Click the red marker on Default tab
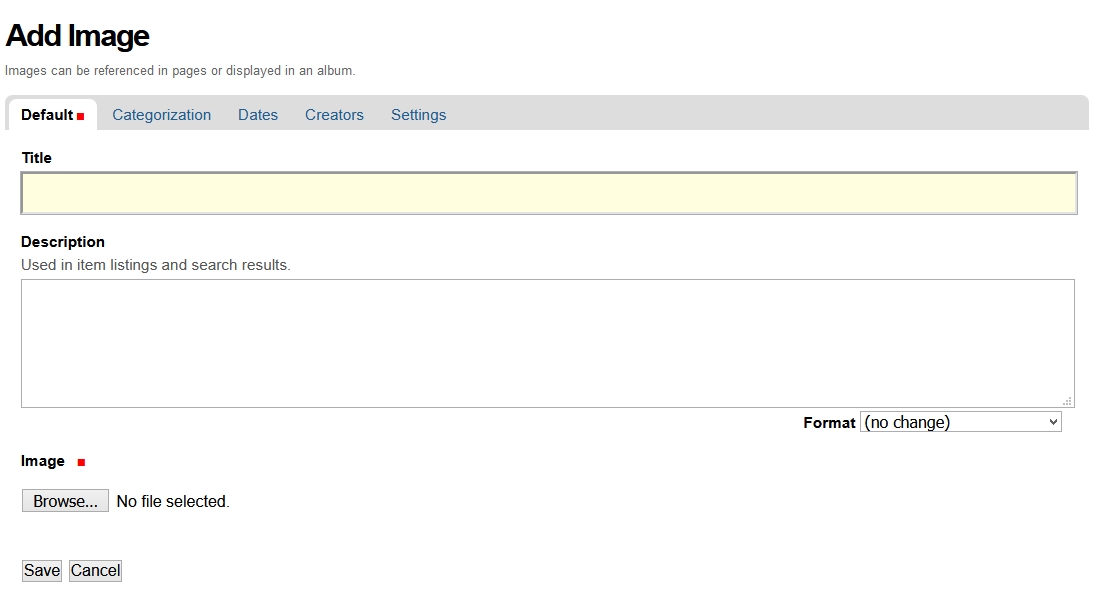Screen dimensions: 1099x589 80,117
